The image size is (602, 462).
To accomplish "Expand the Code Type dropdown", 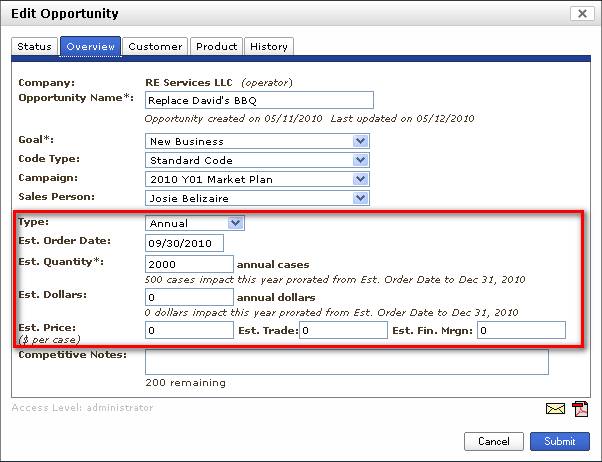I will [360, 160].
